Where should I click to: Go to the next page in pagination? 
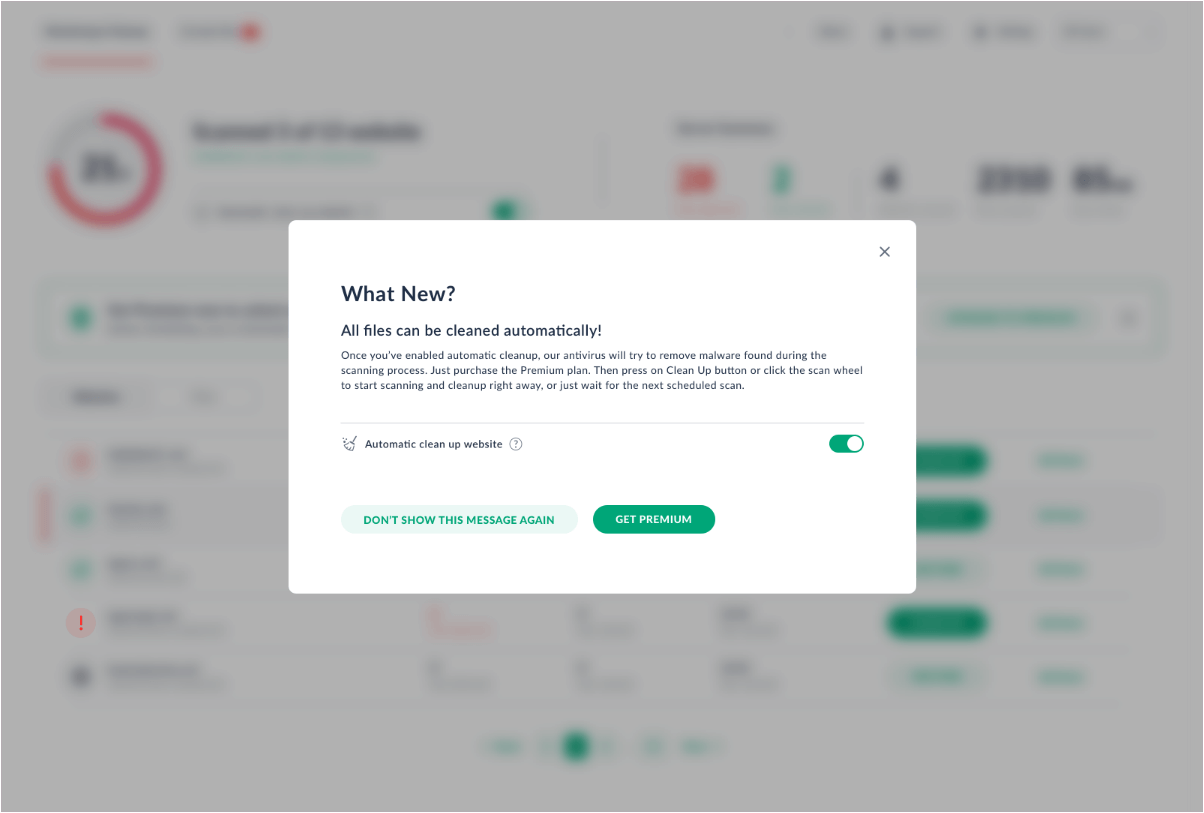click(x=702, y=746)
